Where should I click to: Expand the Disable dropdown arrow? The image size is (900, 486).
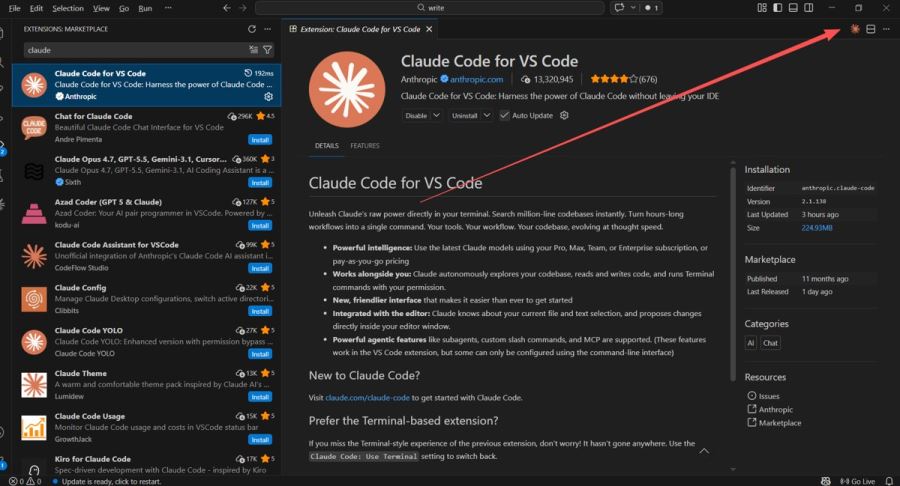436,115
